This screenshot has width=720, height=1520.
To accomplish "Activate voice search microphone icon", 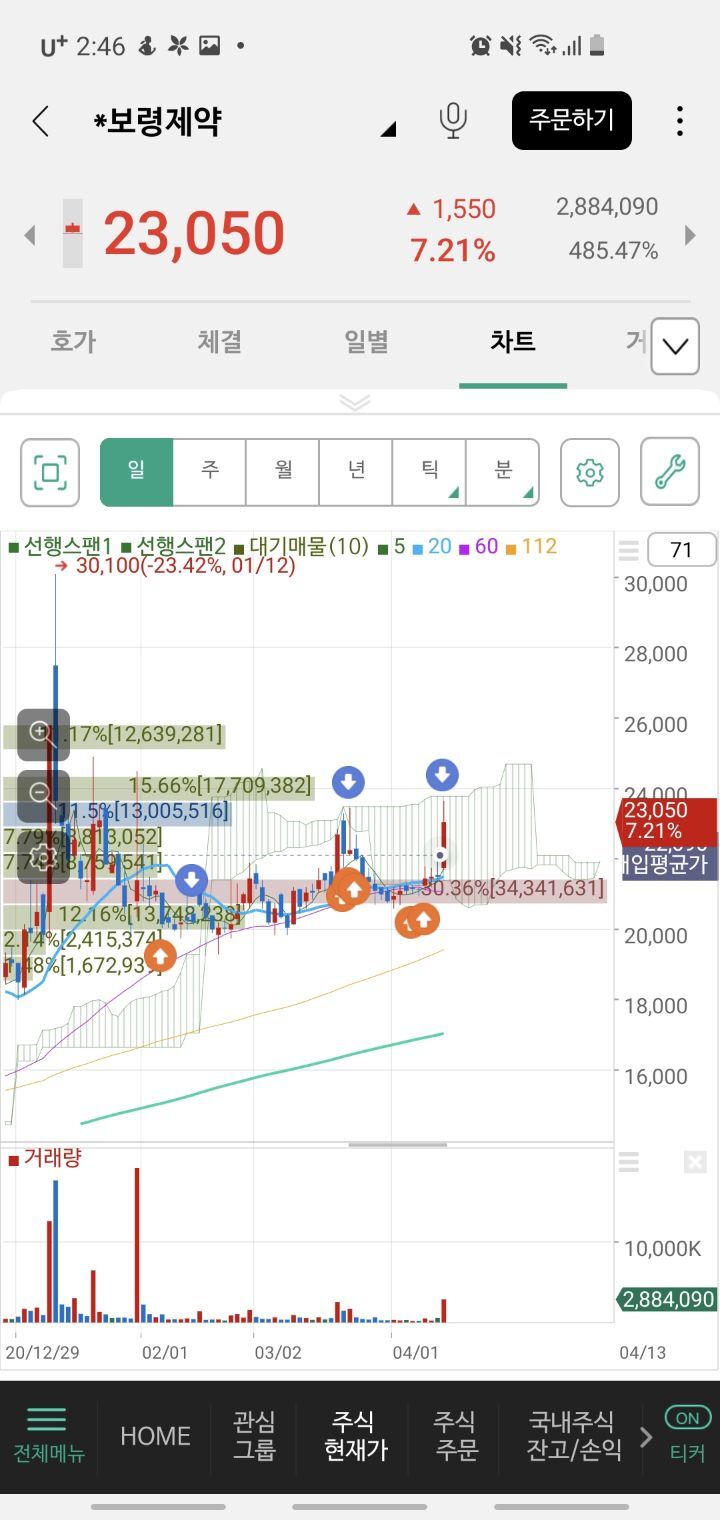I will (453, 120).
